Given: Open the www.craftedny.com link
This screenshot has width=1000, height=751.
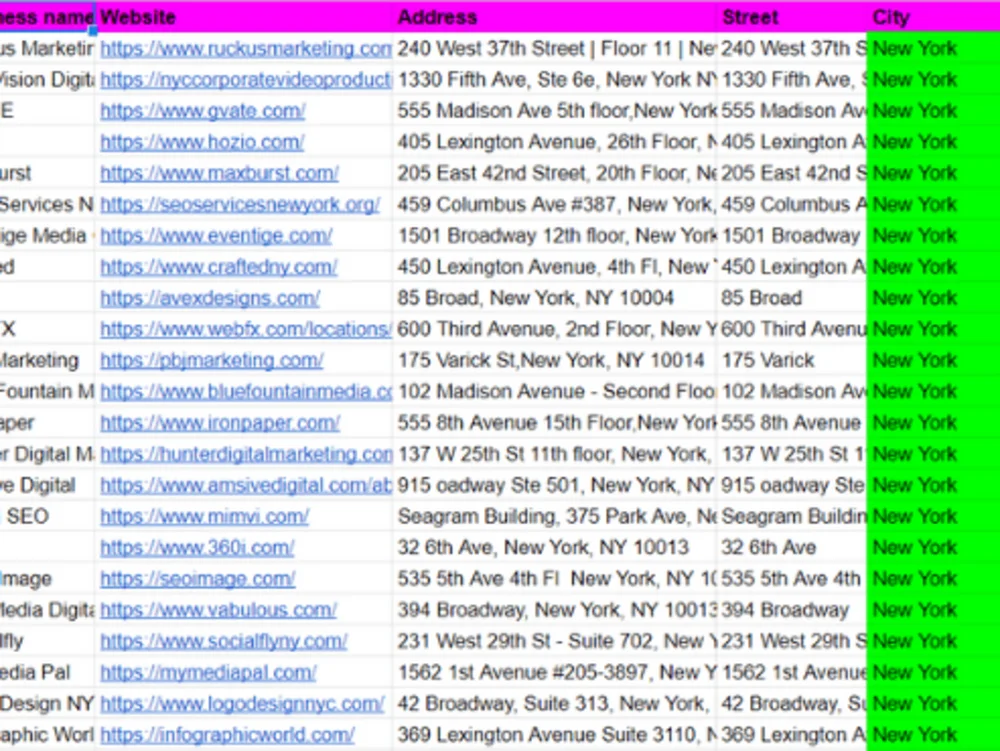Looking at the screenshot, I should [219, 267].
